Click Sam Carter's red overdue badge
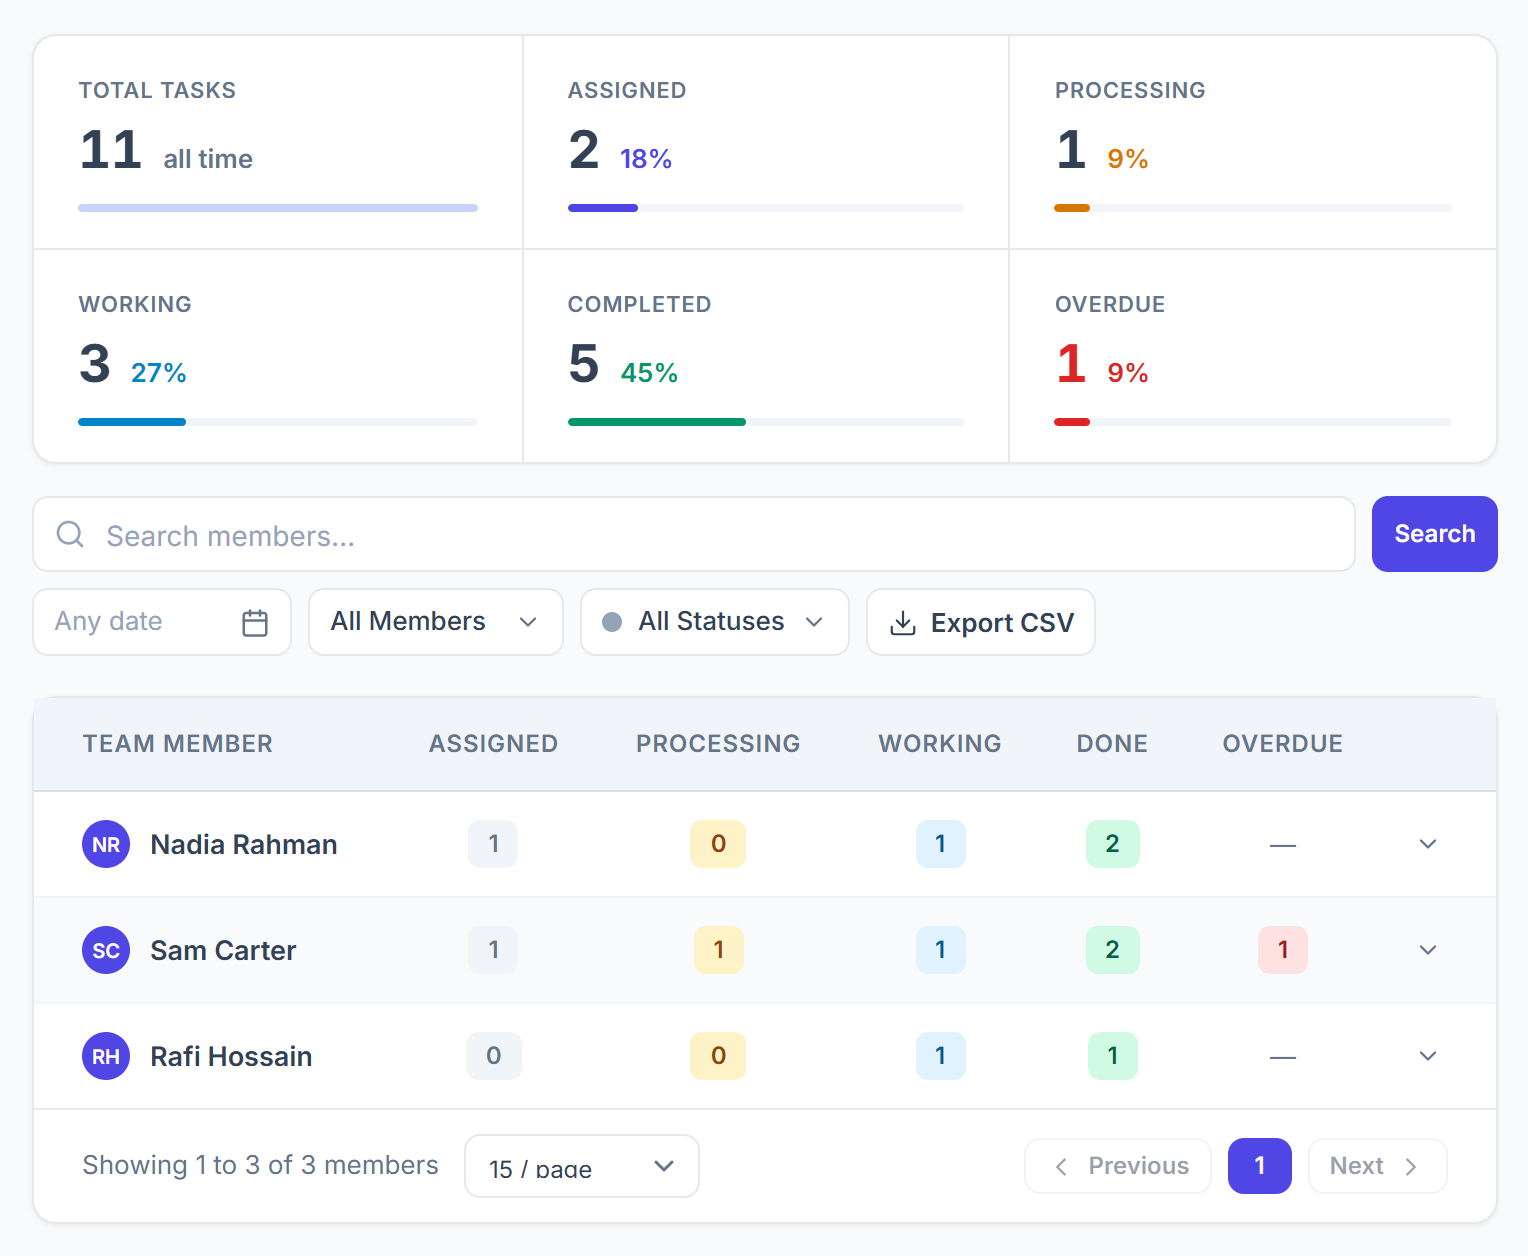 1283,950
